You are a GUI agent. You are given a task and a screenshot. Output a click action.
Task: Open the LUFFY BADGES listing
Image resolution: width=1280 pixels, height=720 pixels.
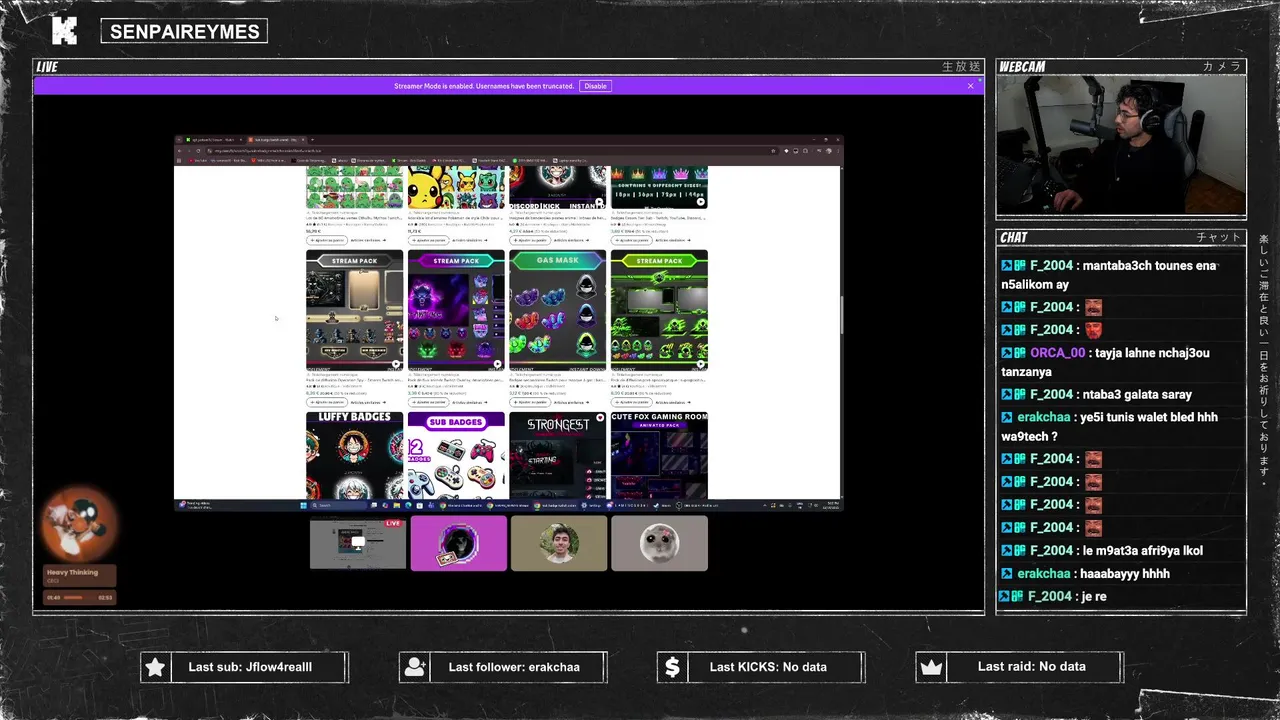pos(354,455)
